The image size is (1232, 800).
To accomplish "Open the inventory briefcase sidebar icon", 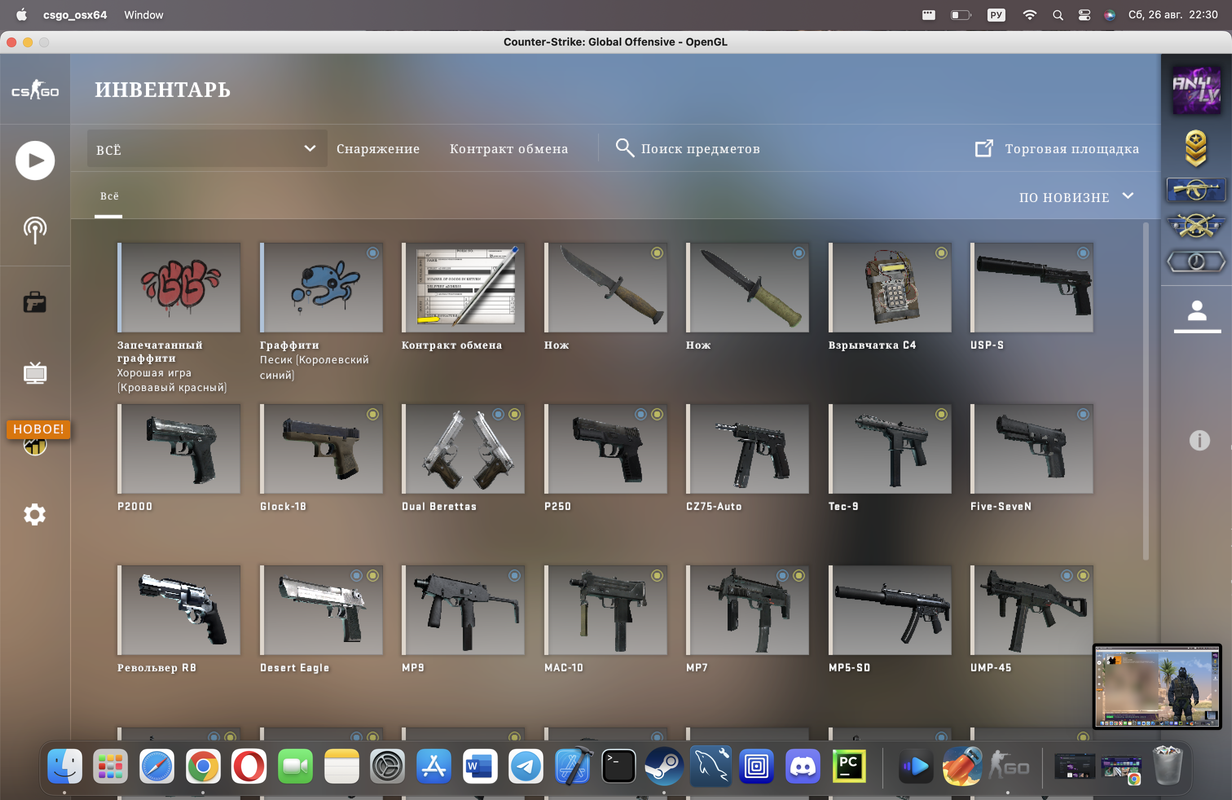I will (x=35, y=302).
